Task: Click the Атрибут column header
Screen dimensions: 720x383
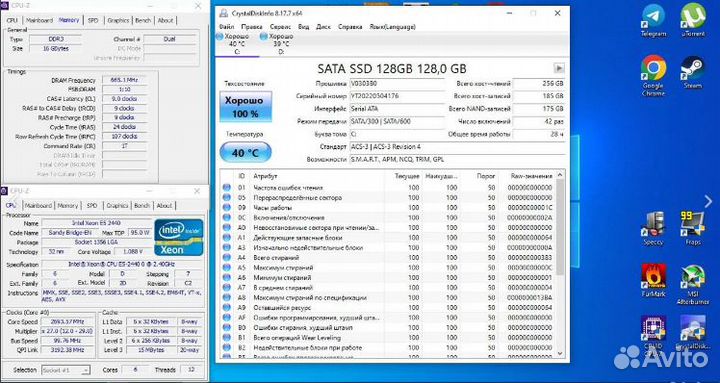Action: [265, 176]
